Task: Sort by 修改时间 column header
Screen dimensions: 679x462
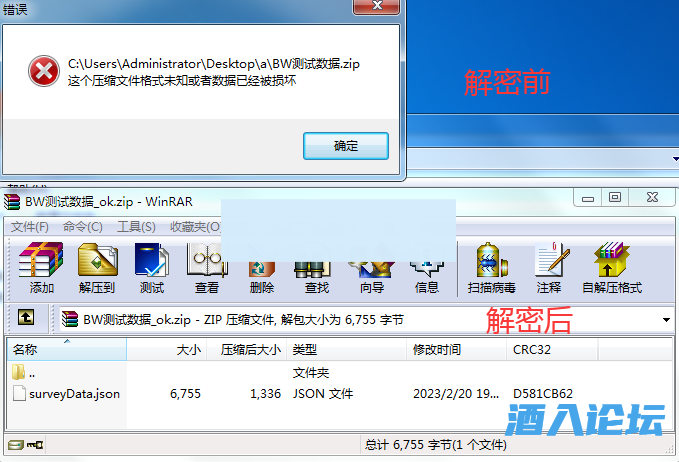Action: pos(456,349)
